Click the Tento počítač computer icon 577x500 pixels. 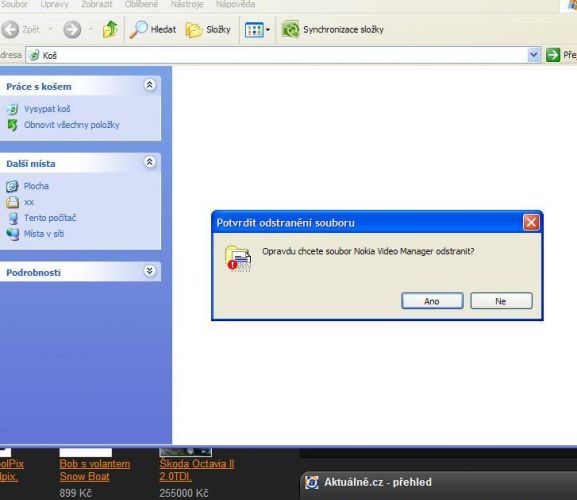click(13, 218)
